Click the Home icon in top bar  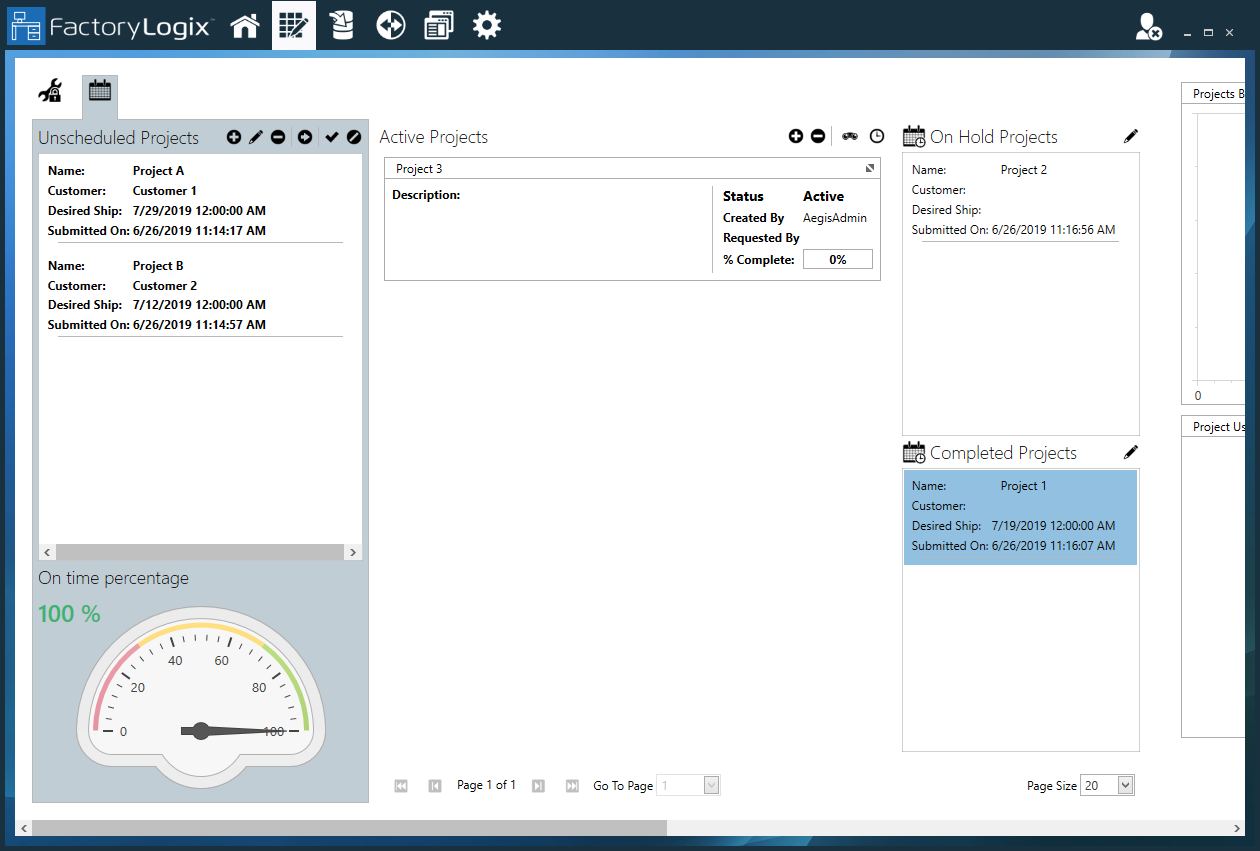[245, 26]
